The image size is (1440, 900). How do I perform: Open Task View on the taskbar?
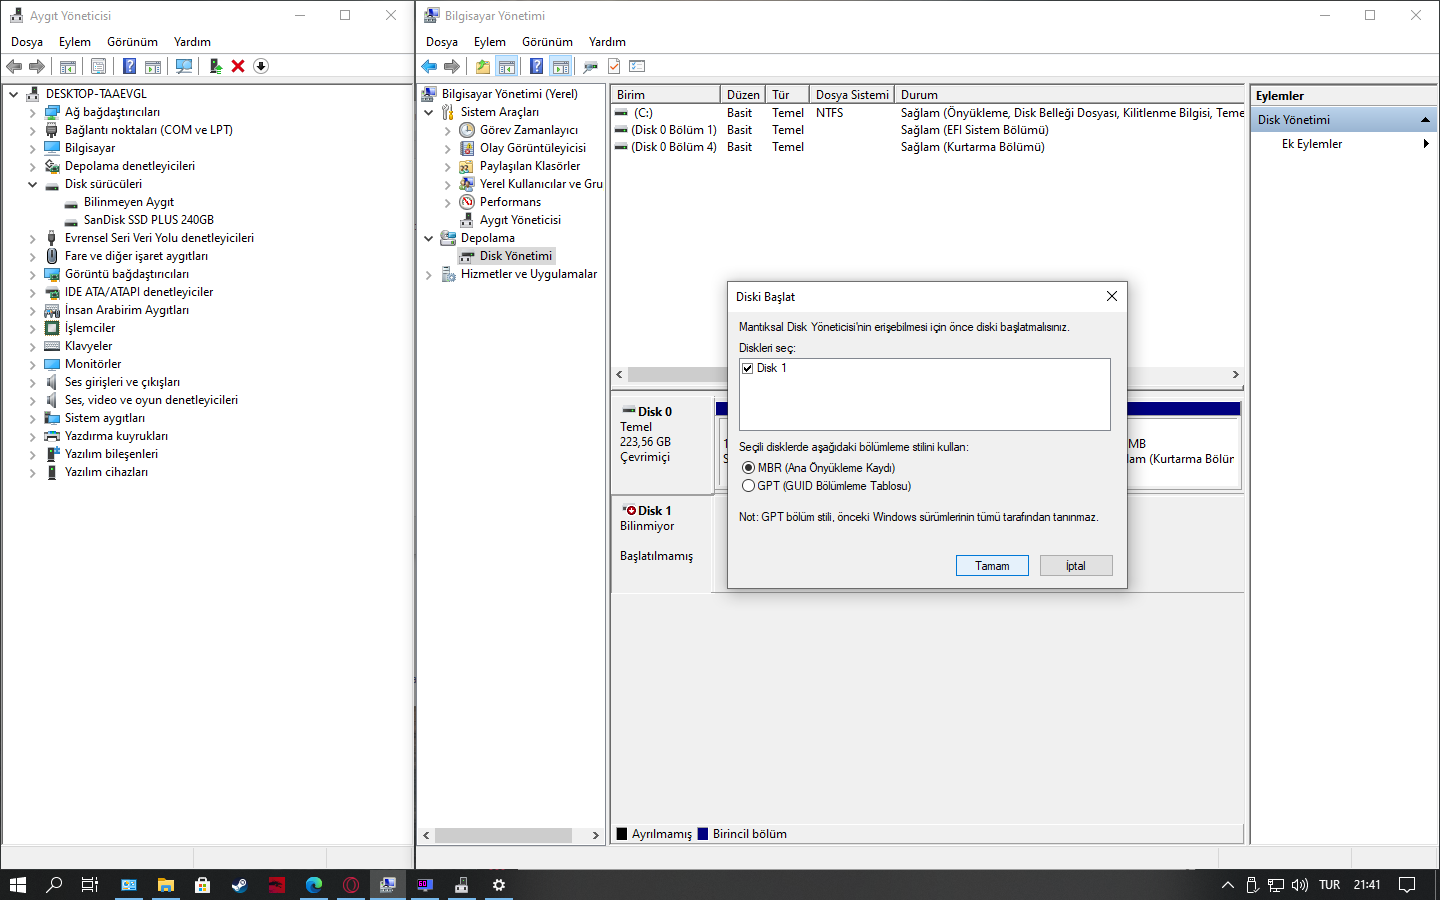click(x=89, y=885)
